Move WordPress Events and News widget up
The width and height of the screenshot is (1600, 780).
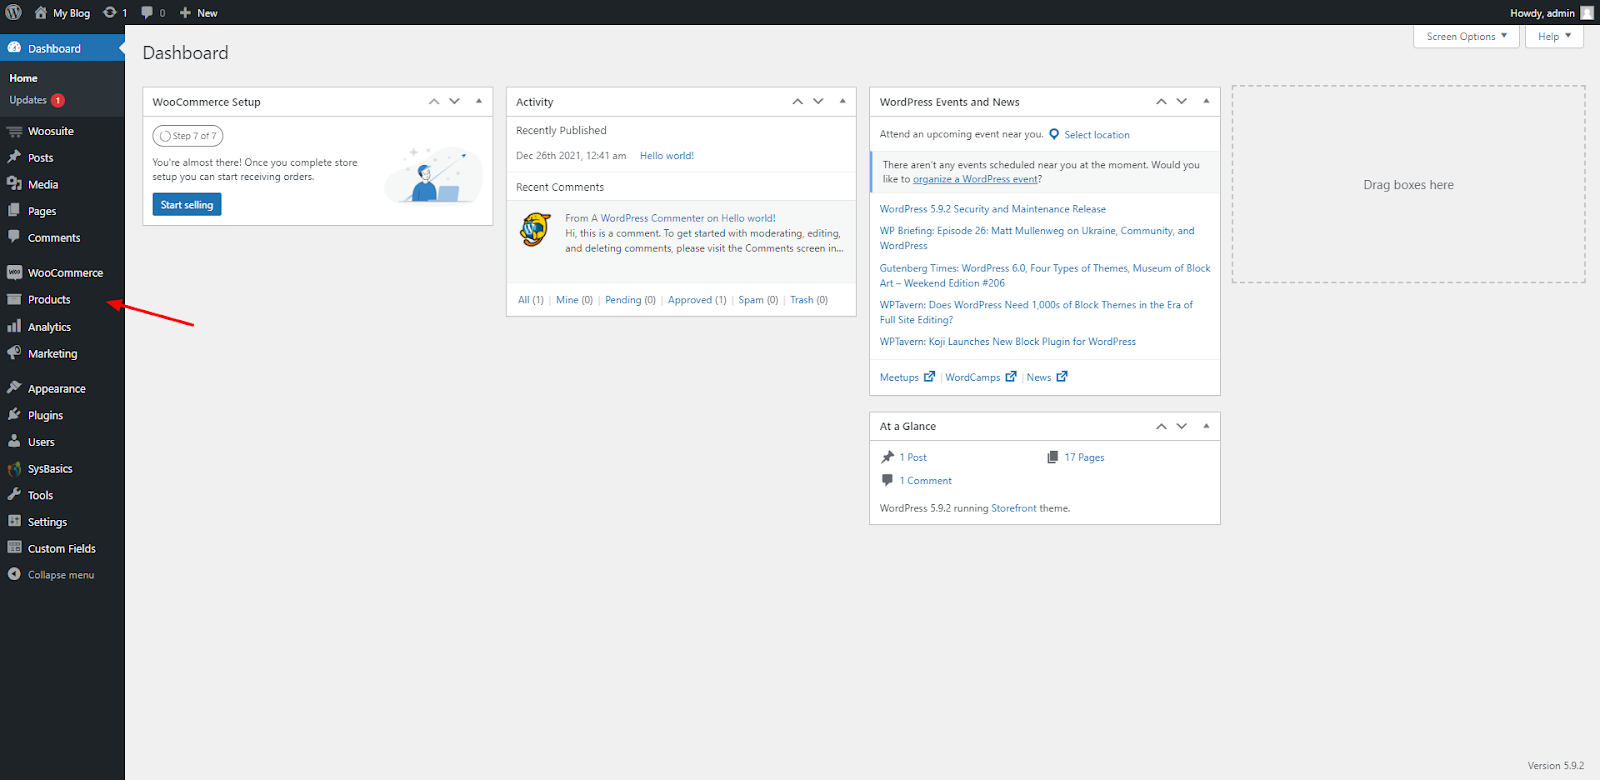pyautogui.click(x=1161, y=101)
